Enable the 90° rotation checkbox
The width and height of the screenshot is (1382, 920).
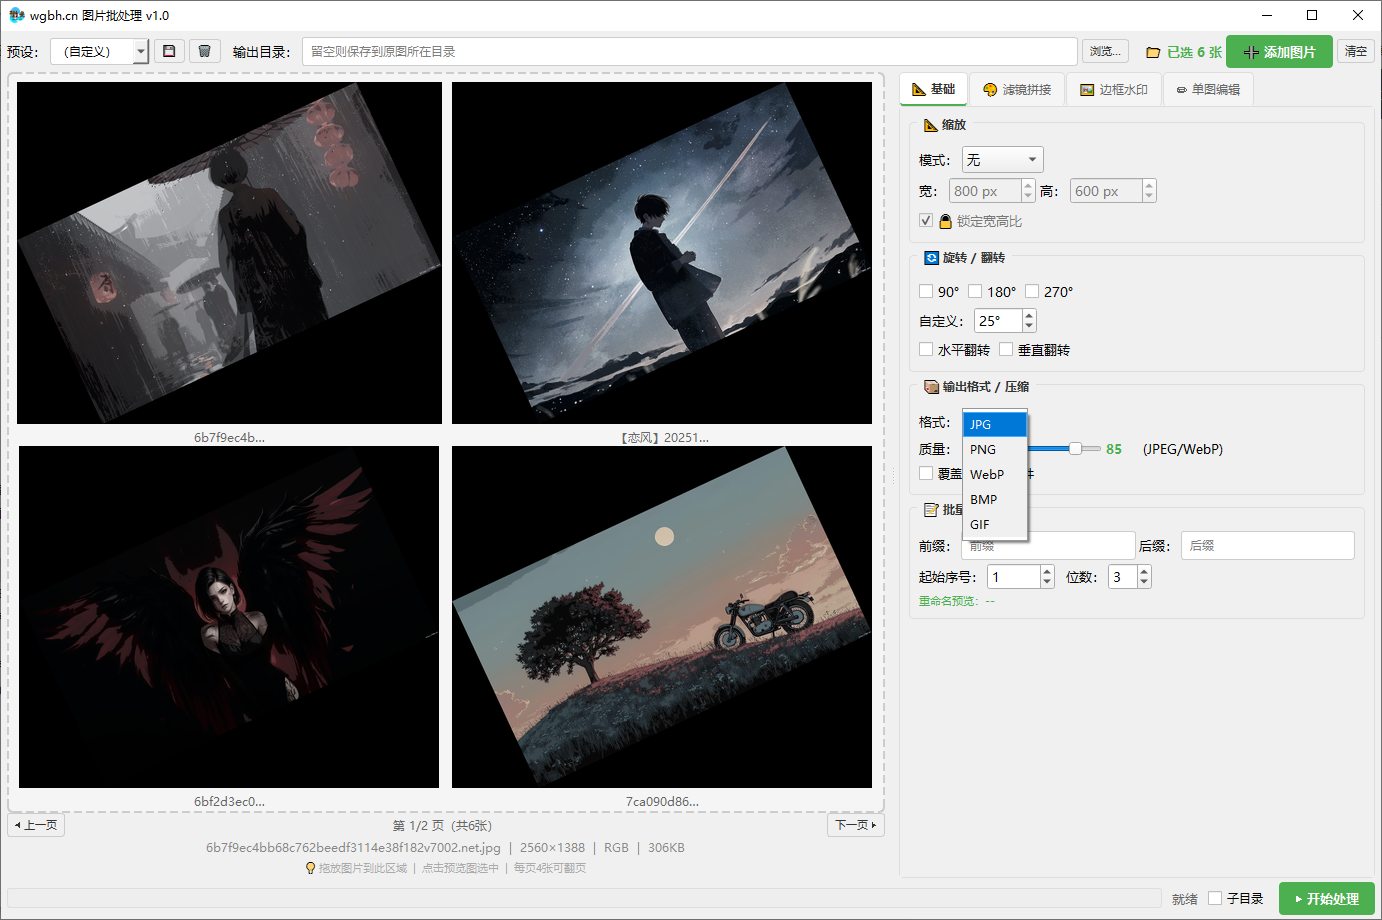926,292
